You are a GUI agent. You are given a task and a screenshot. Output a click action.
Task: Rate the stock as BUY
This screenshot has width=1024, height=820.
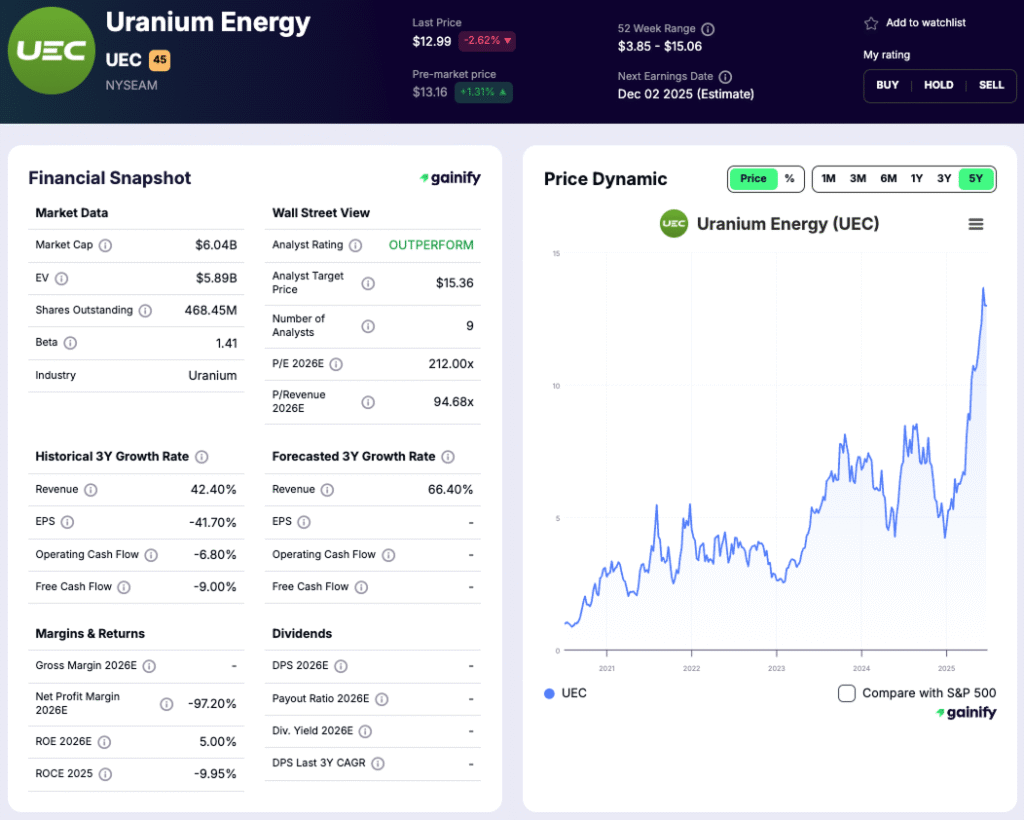pyautogui.click(x=887, y=85)
